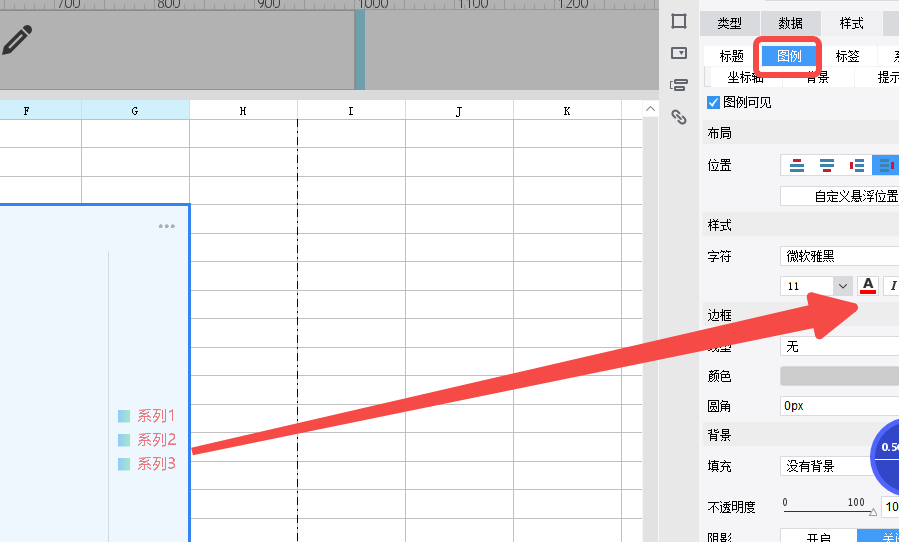The image size is (899, 542).
Task: Select legend item 系列1
Action: tap(147, 416)
